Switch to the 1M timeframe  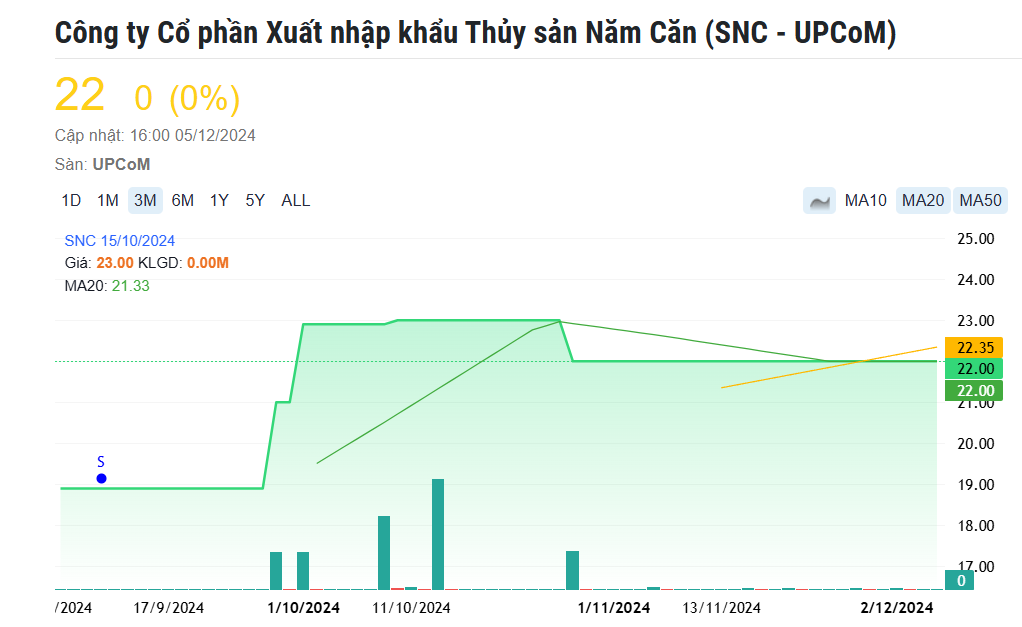pyautogui.click(x=108, y=200)
